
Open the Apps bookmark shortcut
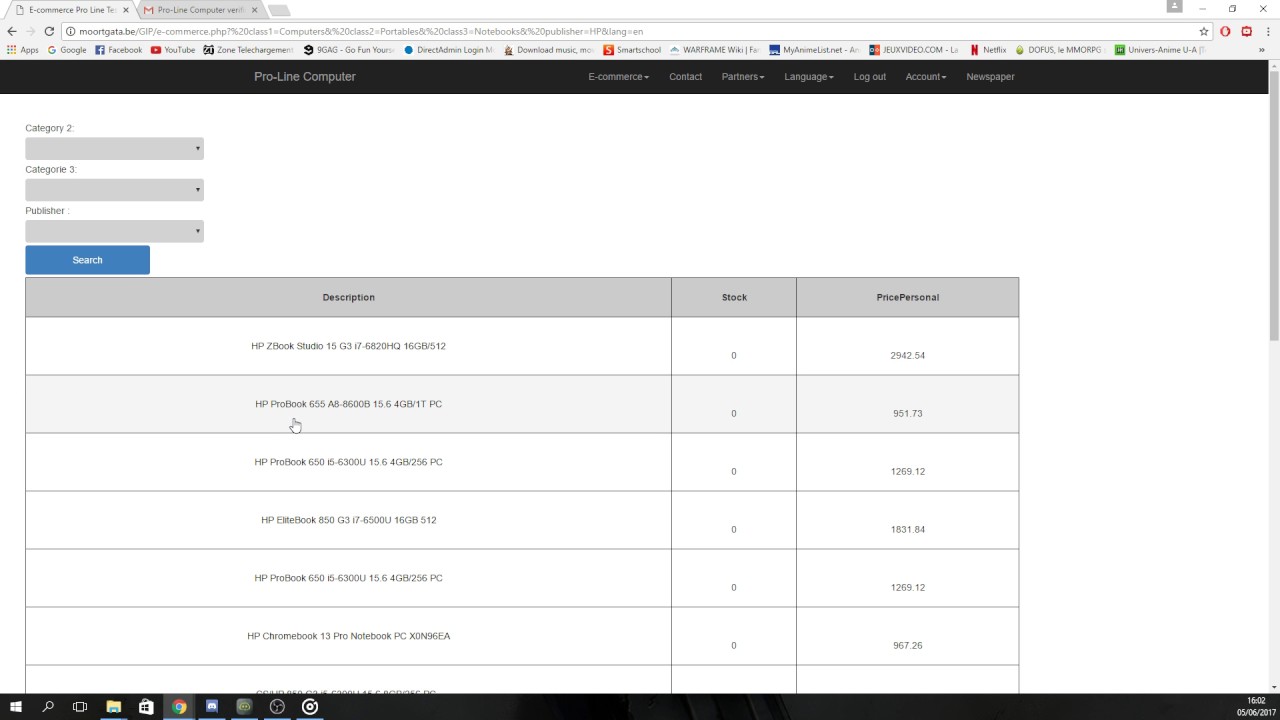[23, 50]
